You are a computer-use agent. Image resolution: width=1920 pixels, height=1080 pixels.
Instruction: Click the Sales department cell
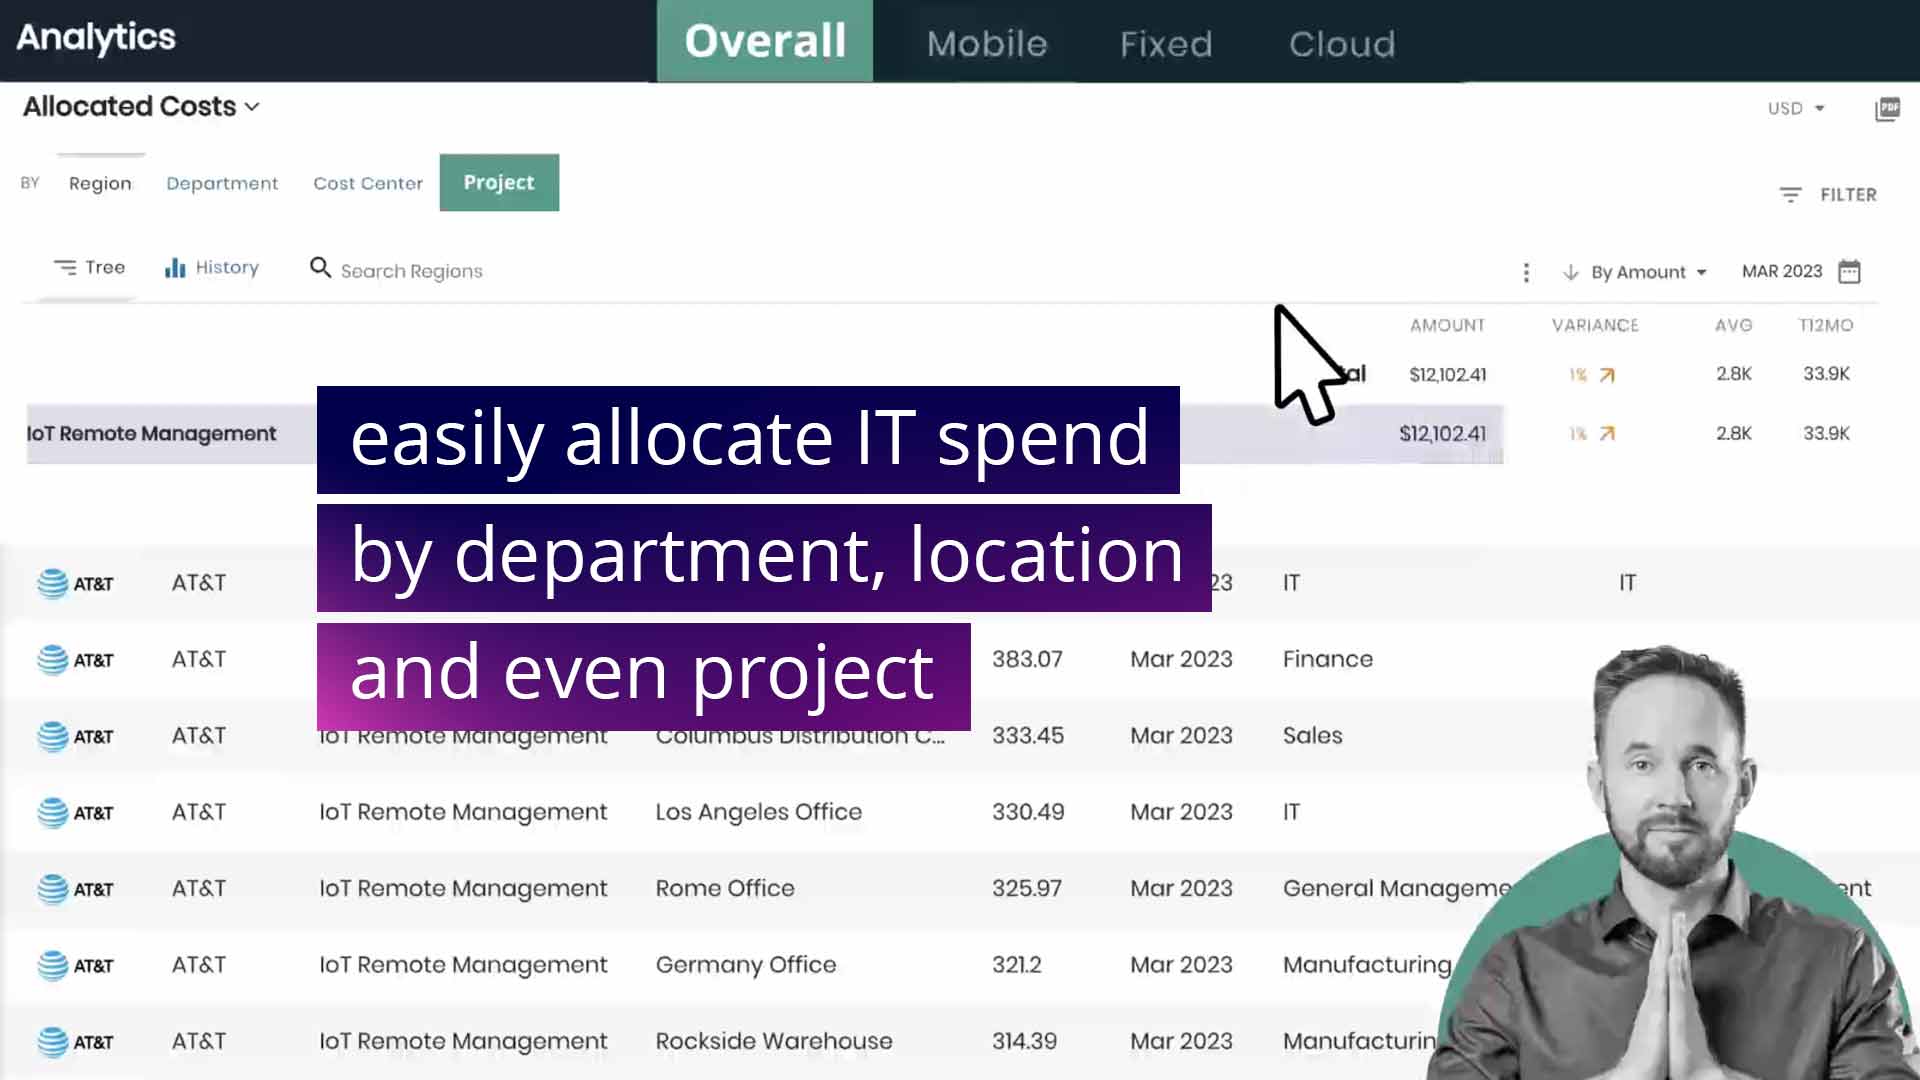(x=1312, y=735)
